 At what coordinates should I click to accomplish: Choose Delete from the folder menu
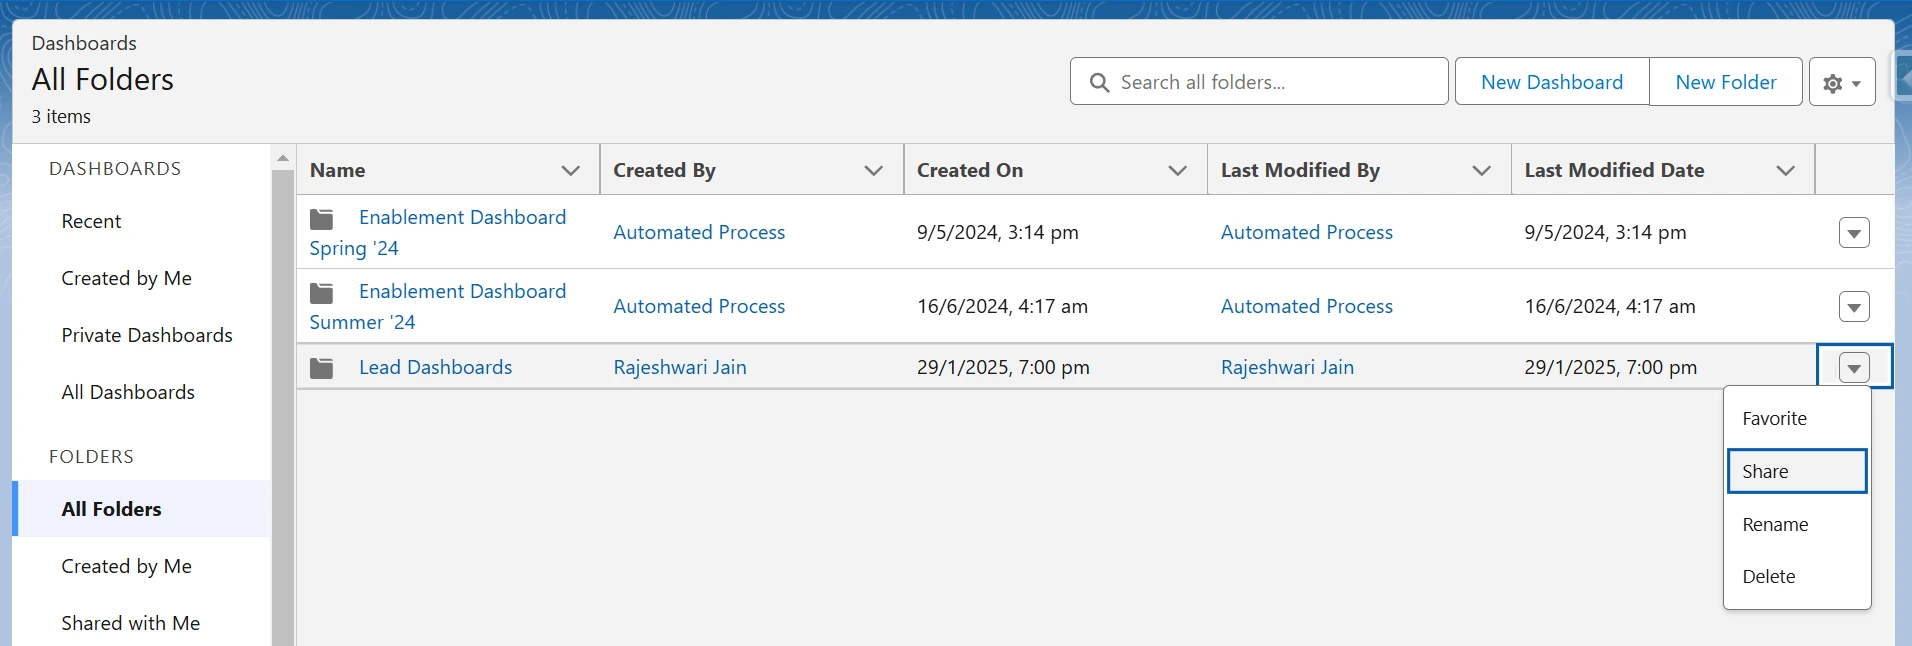tap(1769, 577)
